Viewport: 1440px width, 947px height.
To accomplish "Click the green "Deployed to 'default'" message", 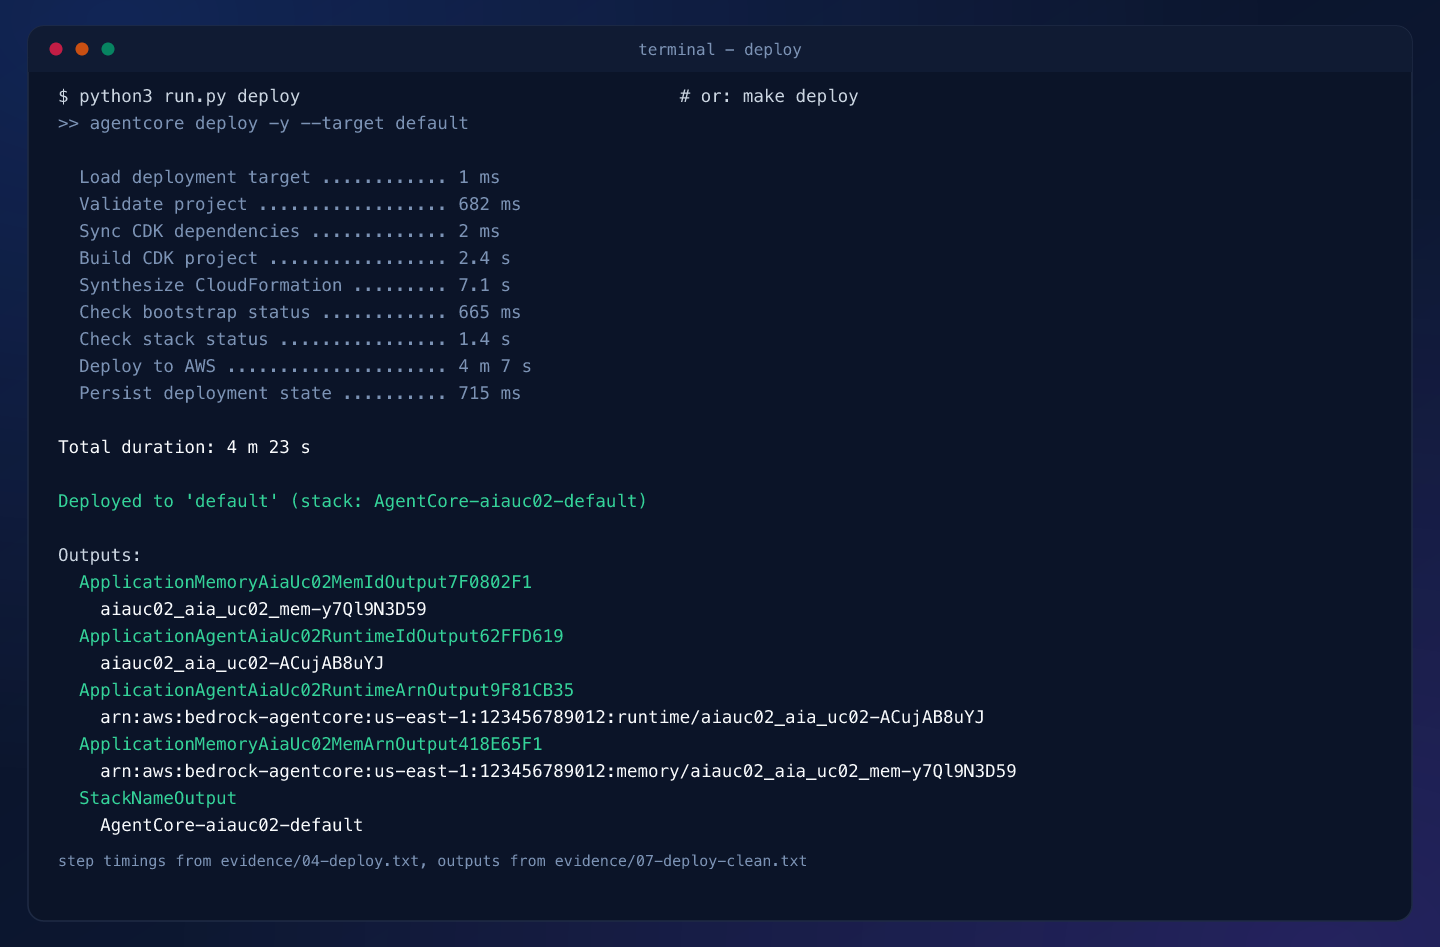I will coord(352,501).
